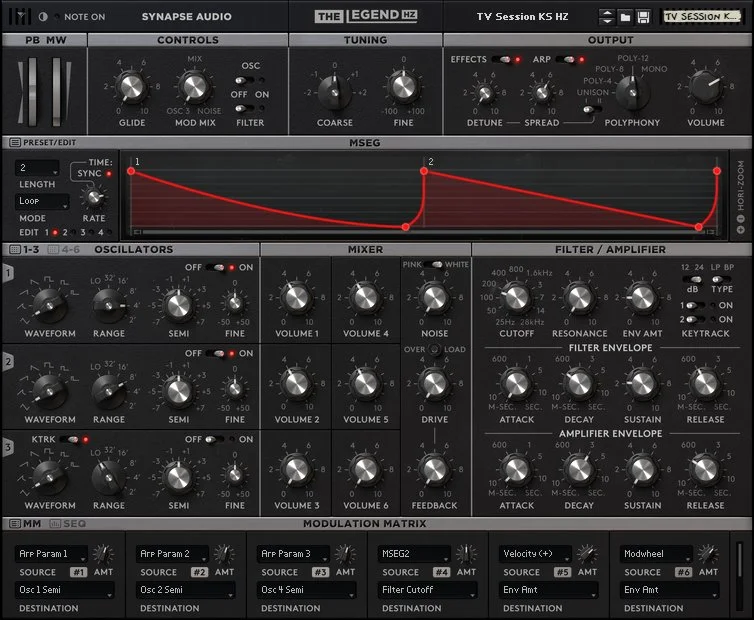Toggle PINK/WHITE noise switch
The height and width of the screenshot is (620, 754).
tap(435, 265)
